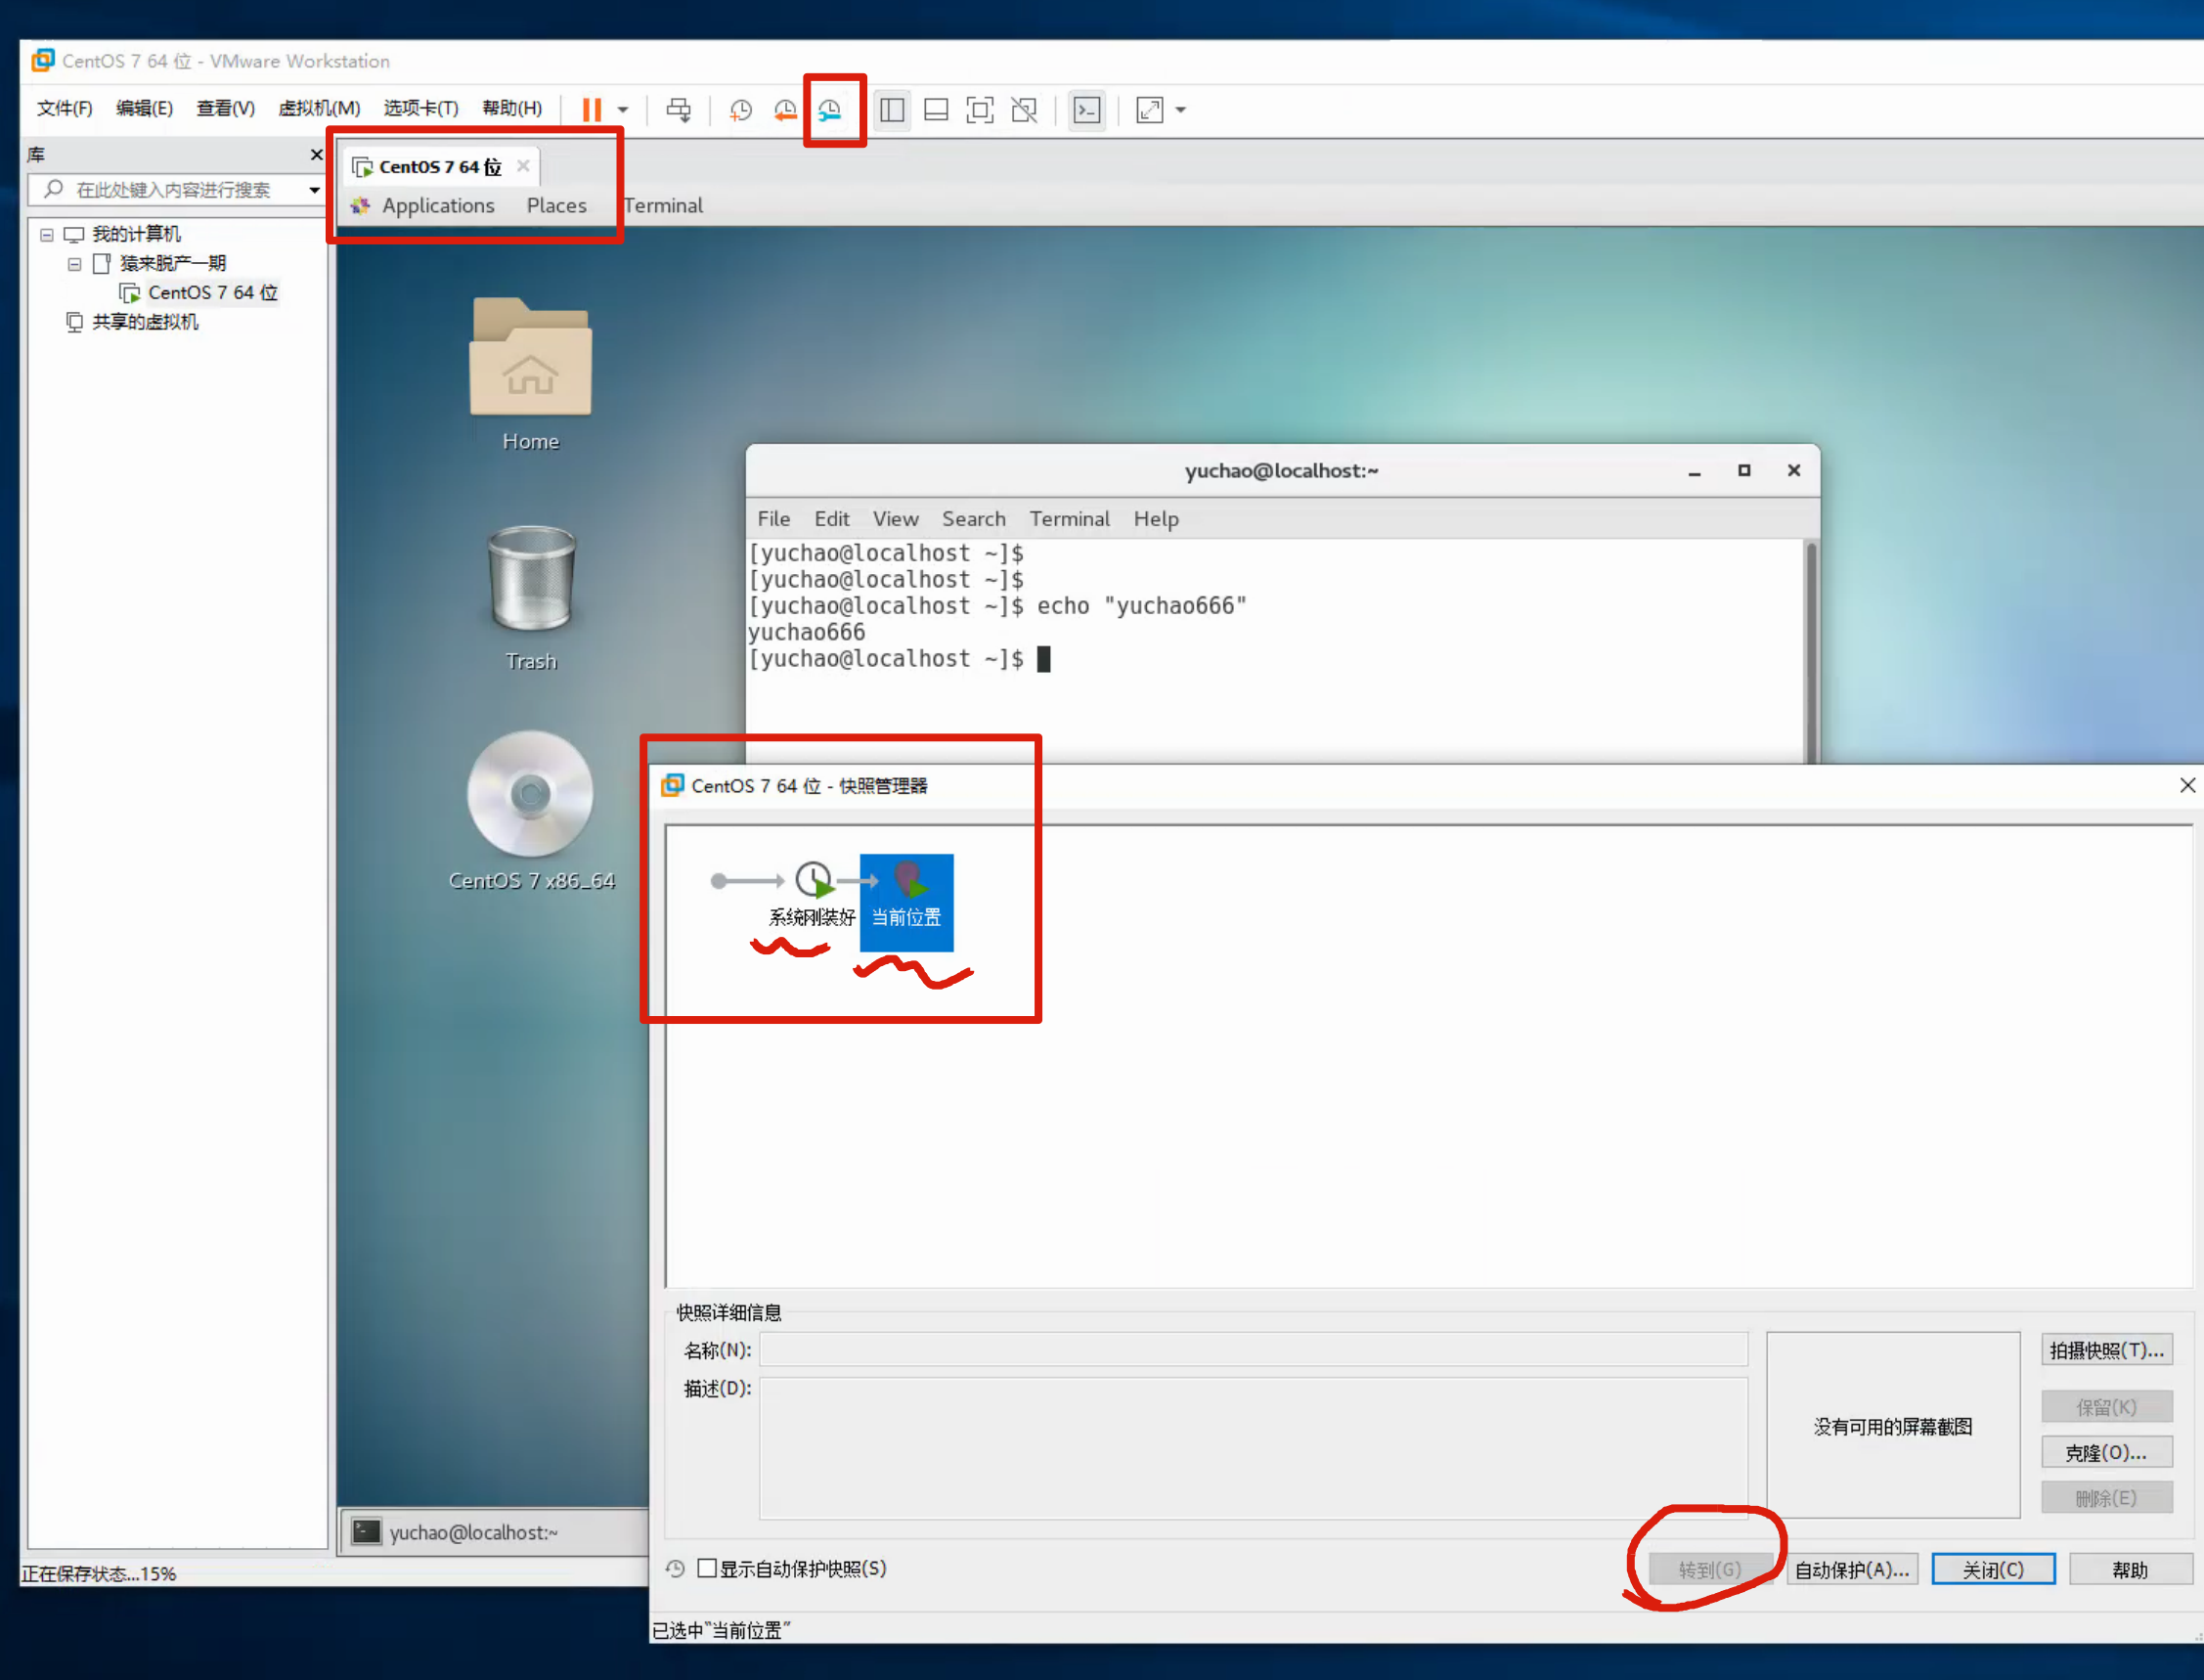Click the 名称(N) snapshot name field
This screenshot has width=2204, height=1680.
pos(1253,1350)
